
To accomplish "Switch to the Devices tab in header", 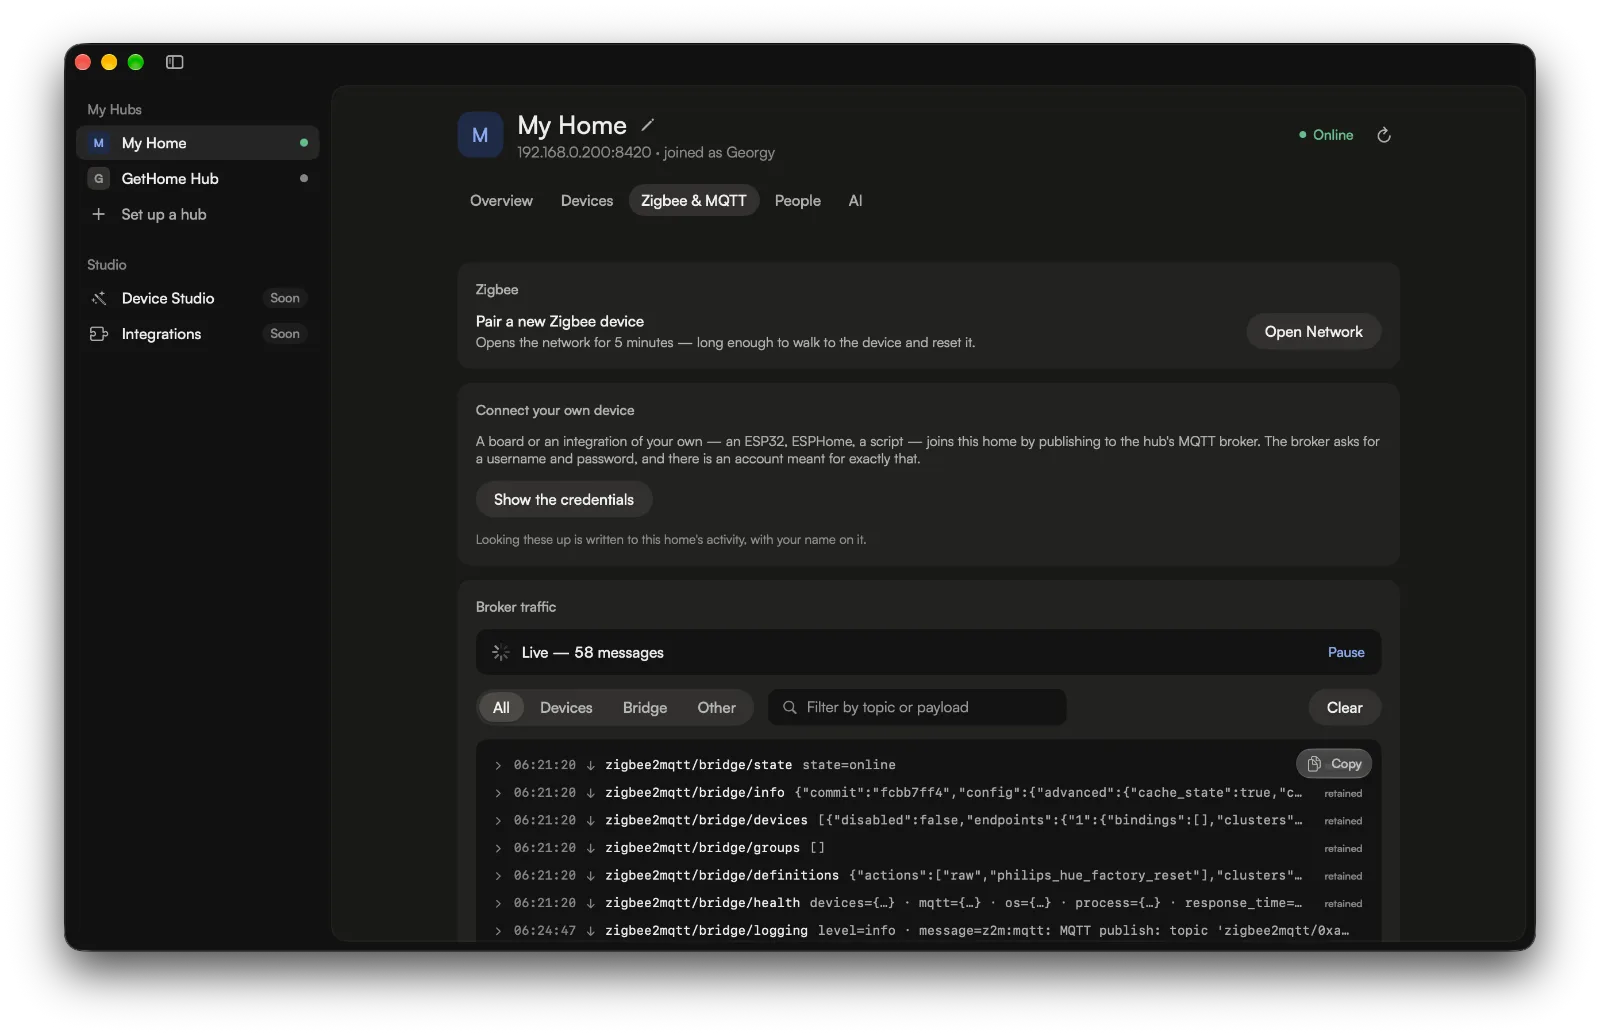I will click(587, 201).
